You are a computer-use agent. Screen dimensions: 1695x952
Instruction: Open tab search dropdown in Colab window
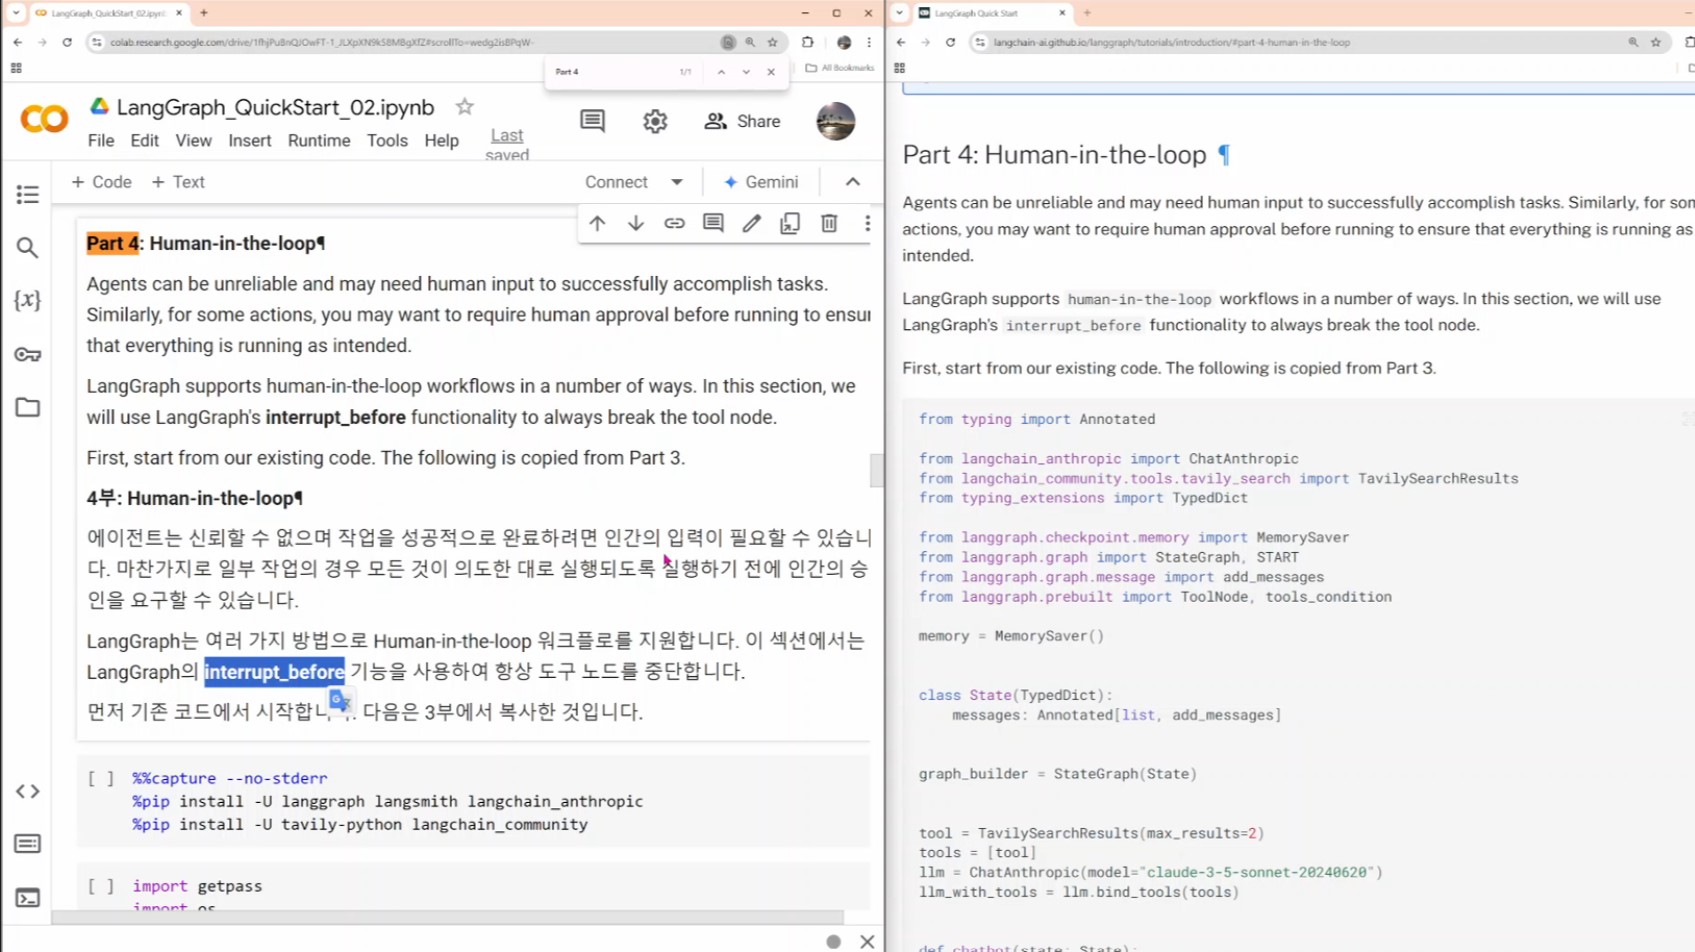16,13
